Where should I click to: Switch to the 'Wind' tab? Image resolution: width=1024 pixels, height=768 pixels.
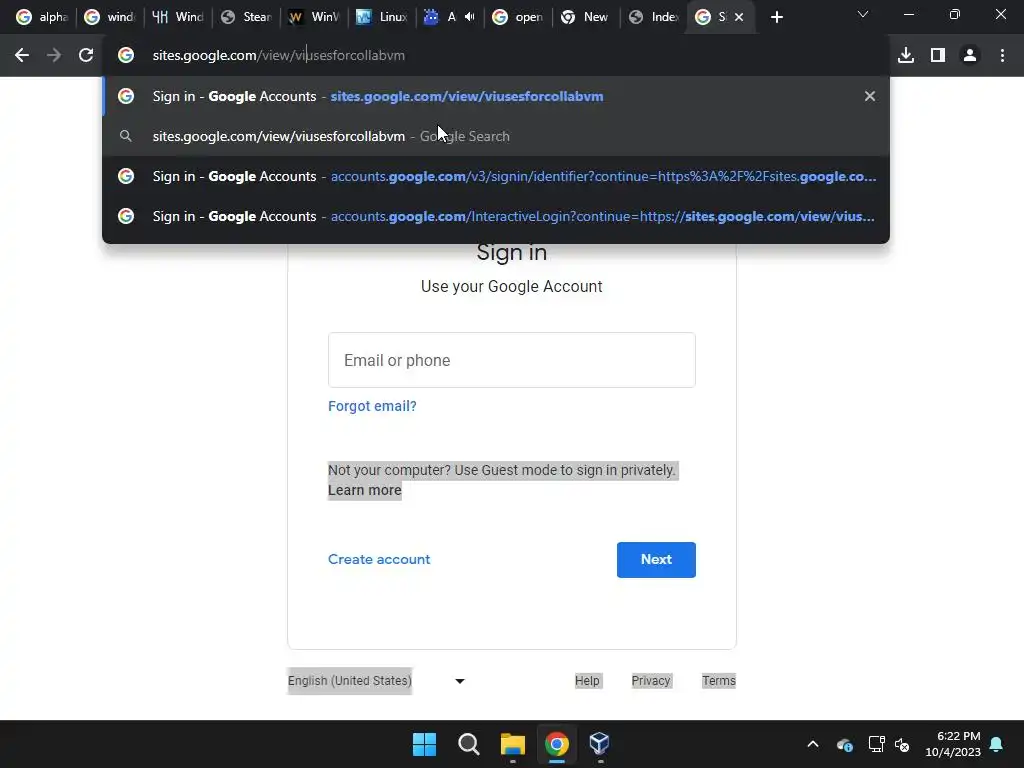click(178, 18)
